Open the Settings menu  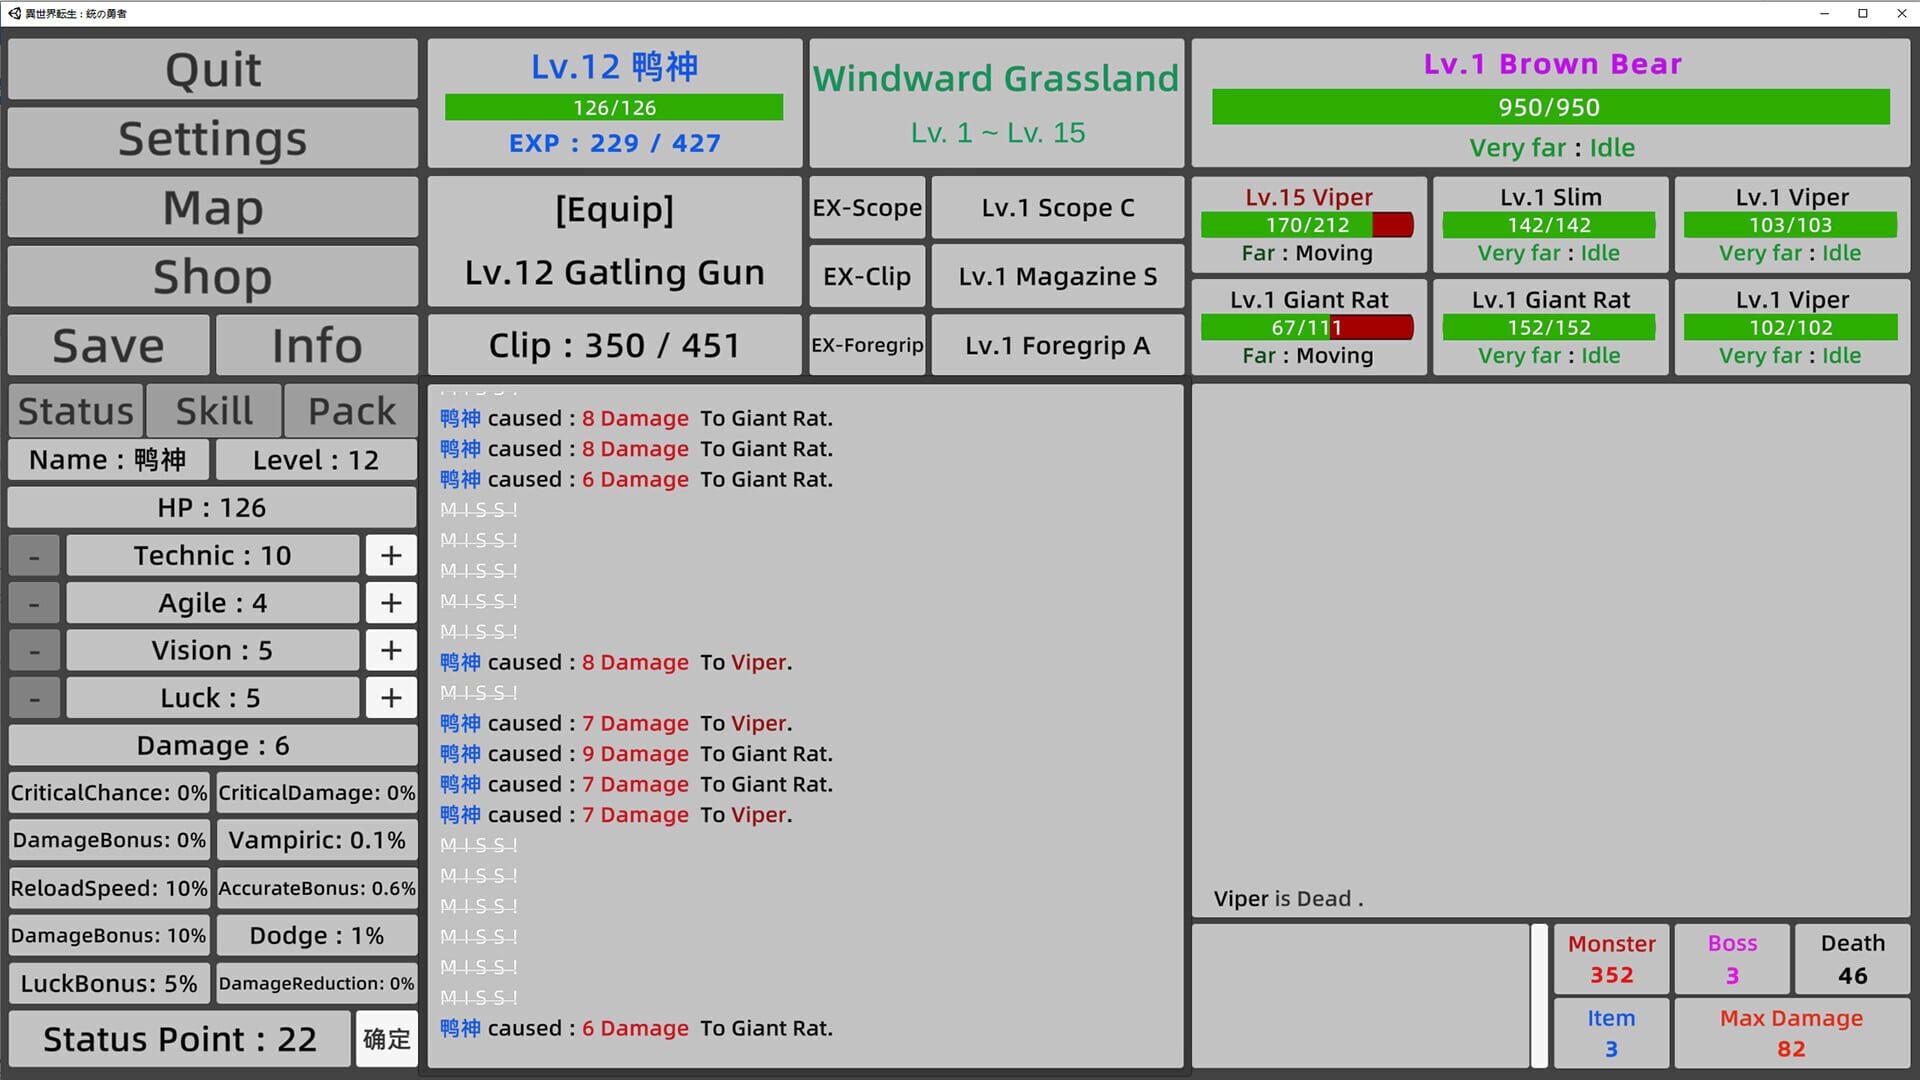pos(212,138)
